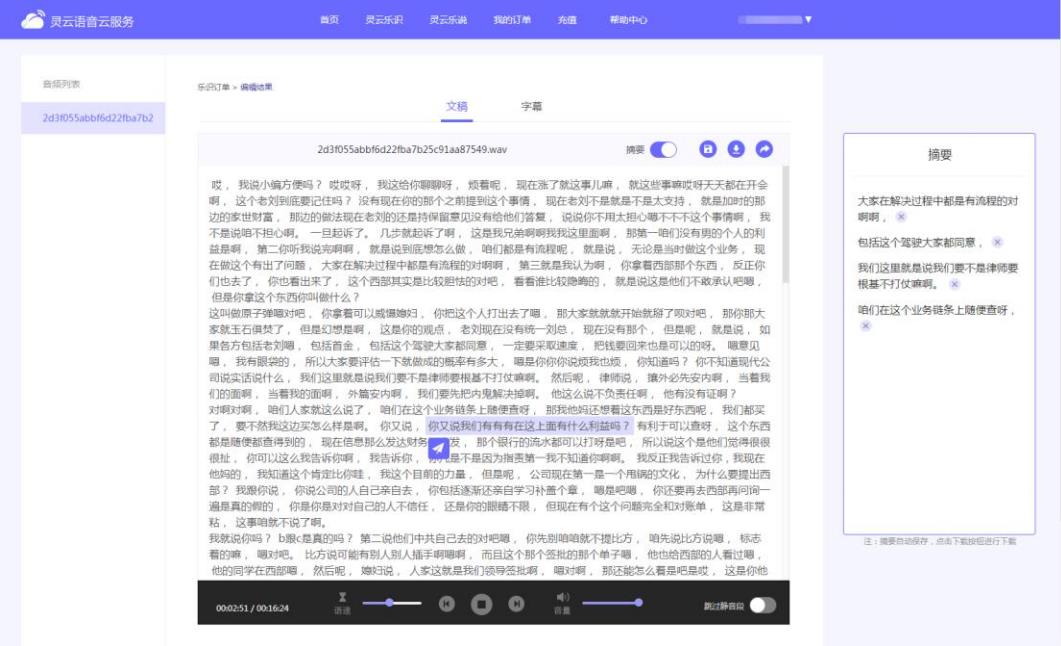Toggle the 摘要 summary switch off
This screenshot has height=646, width=1061.
tap(663, 149)
